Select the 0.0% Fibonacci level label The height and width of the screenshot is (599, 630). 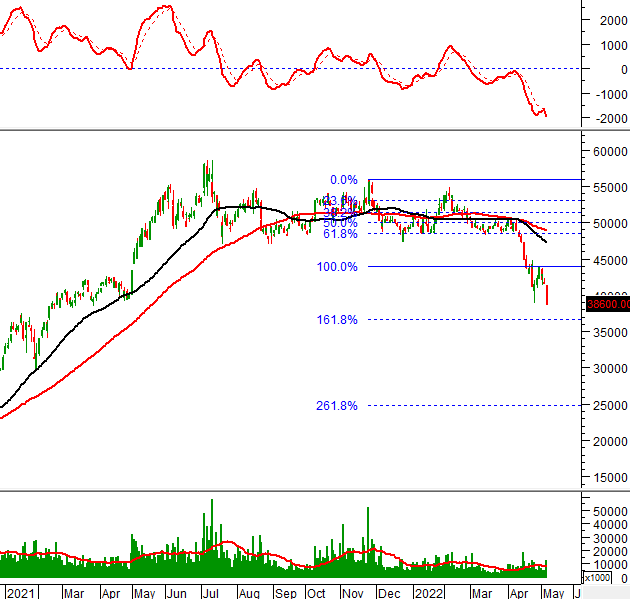click(x=343, y=180)
